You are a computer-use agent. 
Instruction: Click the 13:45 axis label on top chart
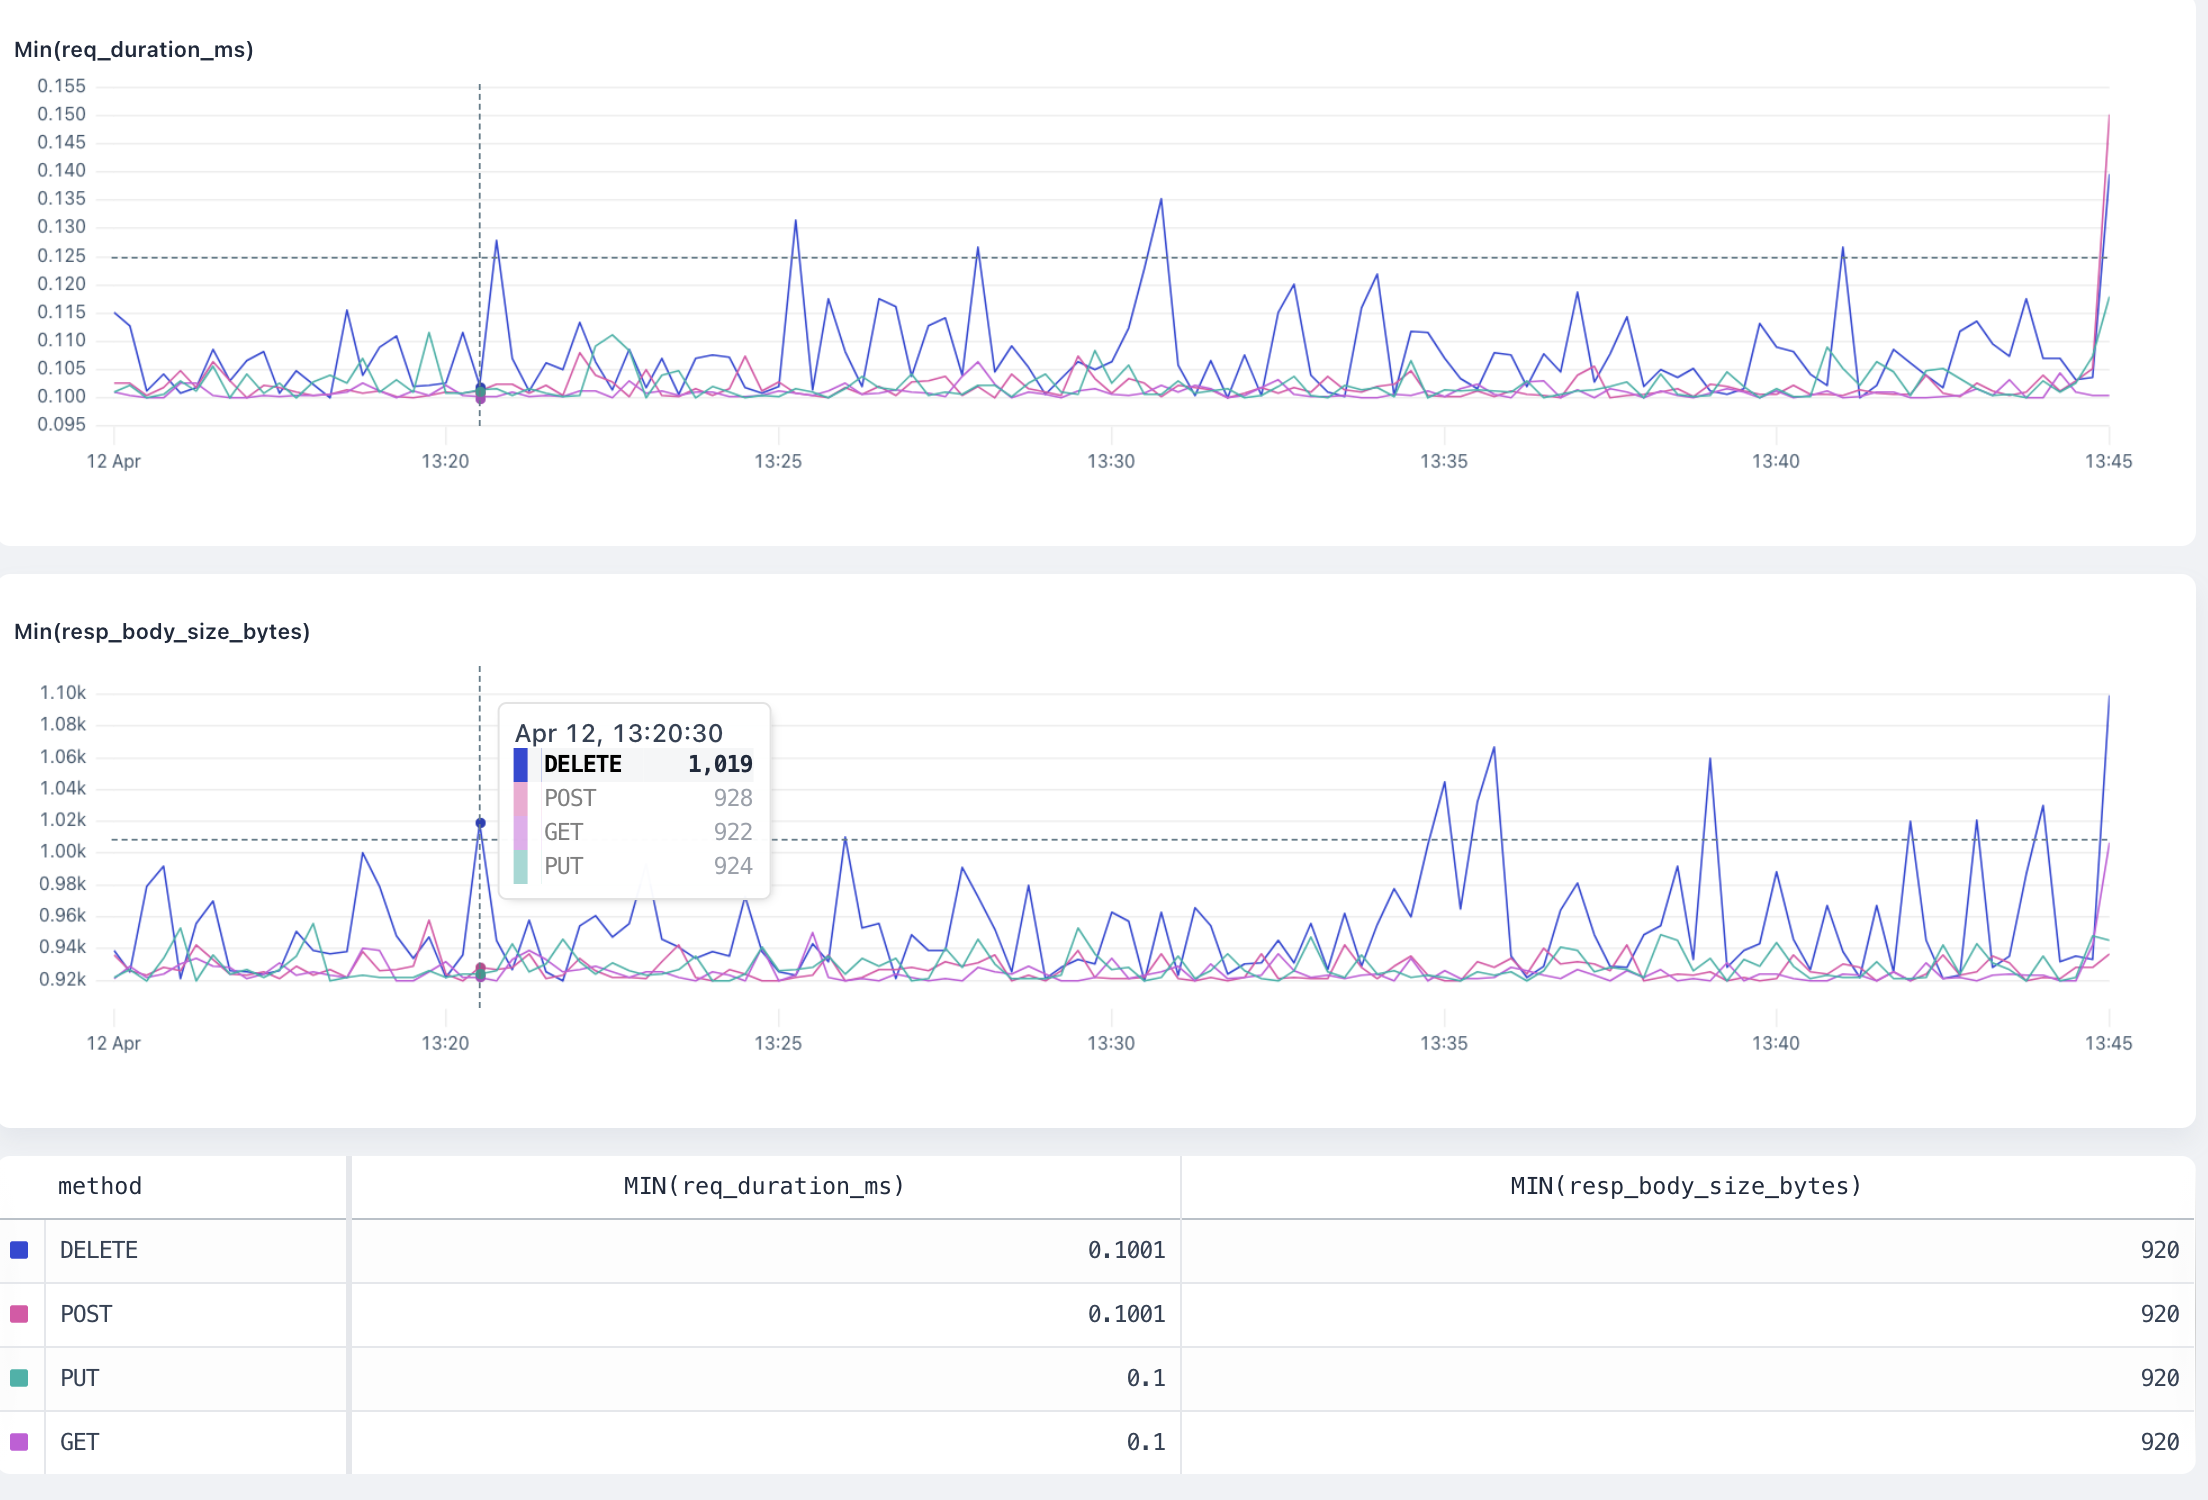(2109, 461)
